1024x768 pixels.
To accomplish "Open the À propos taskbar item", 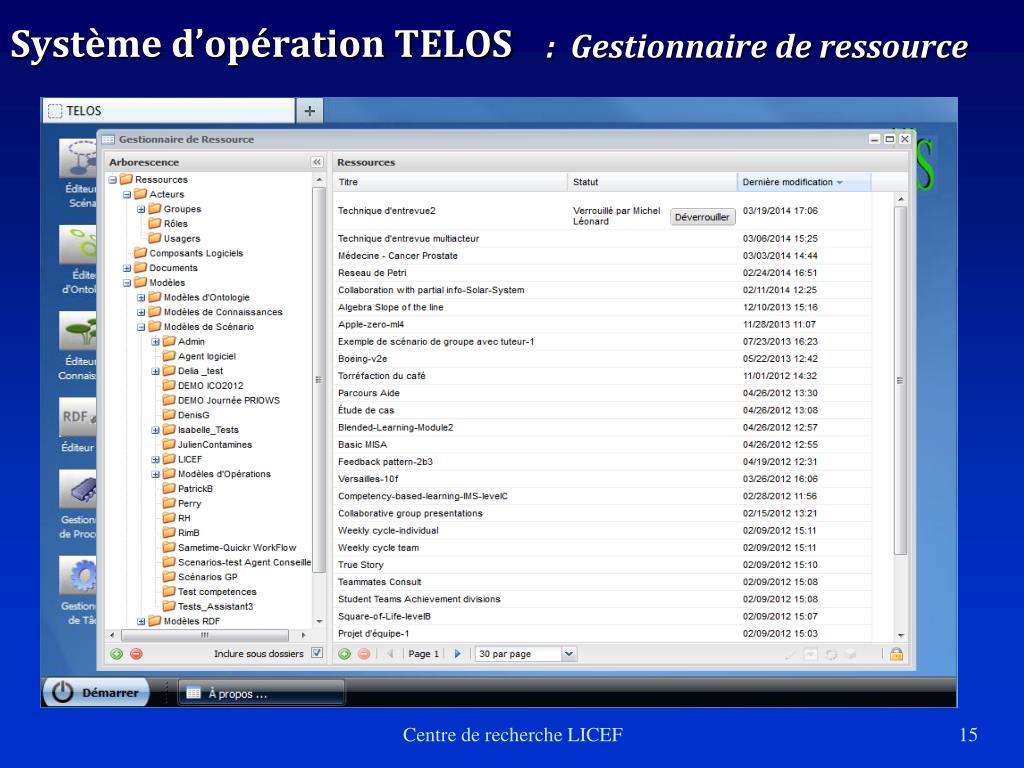I will 261,694.
